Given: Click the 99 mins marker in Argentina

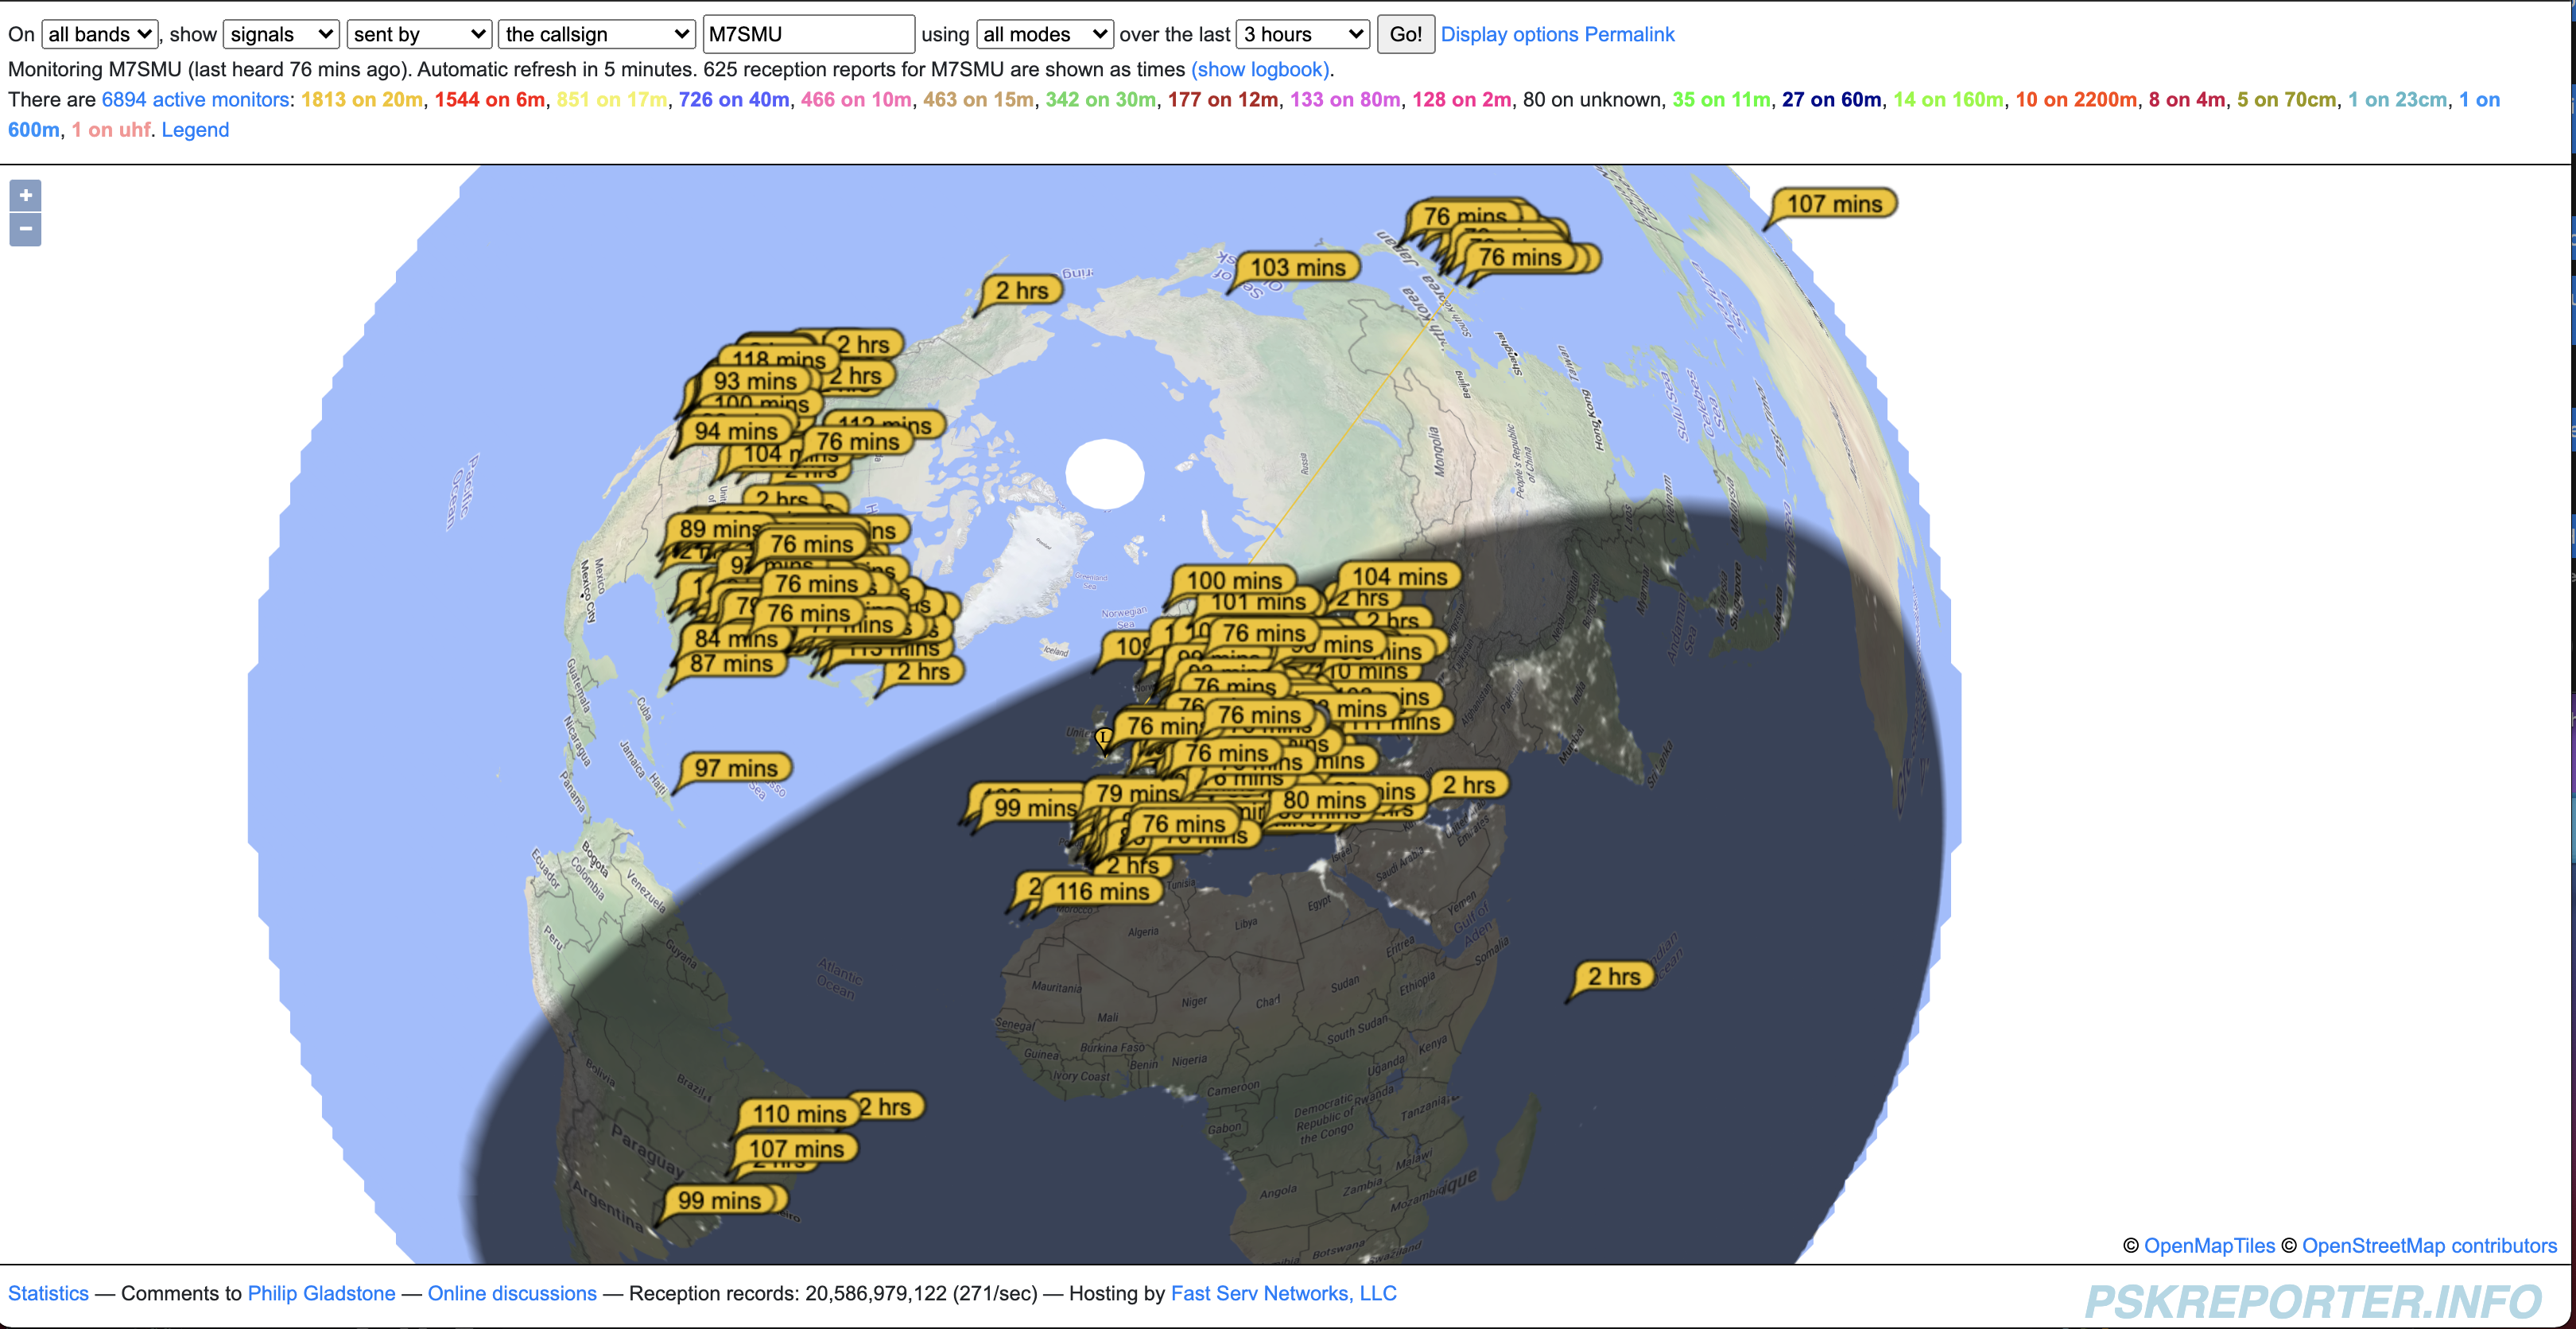Looking at the screenshot, I should point(719,1200).
